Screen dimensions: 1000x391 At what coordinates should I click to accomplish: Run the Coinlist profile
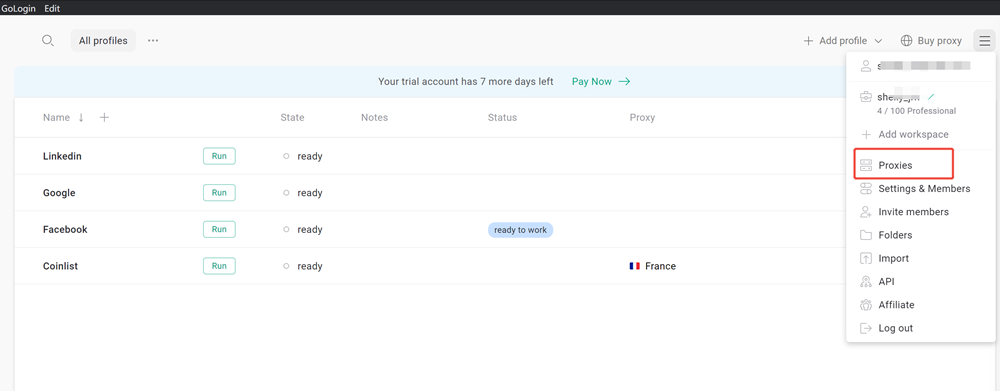pos(219,266)
